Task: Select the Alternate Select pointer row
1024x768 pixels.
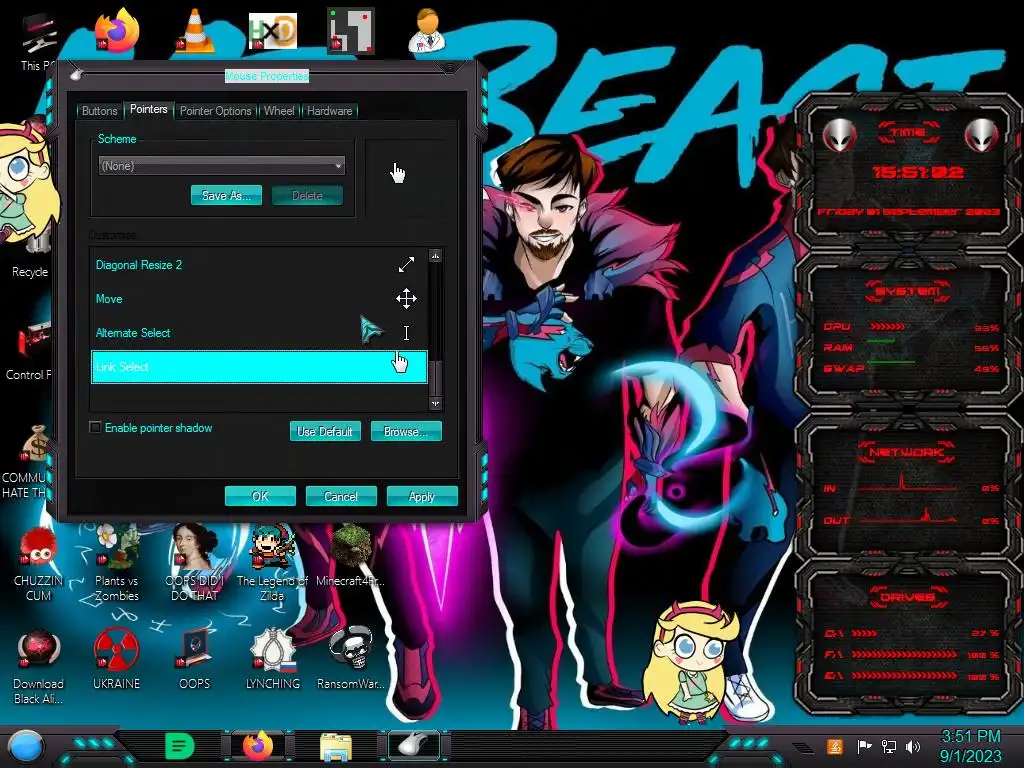Action: [259, 332]
